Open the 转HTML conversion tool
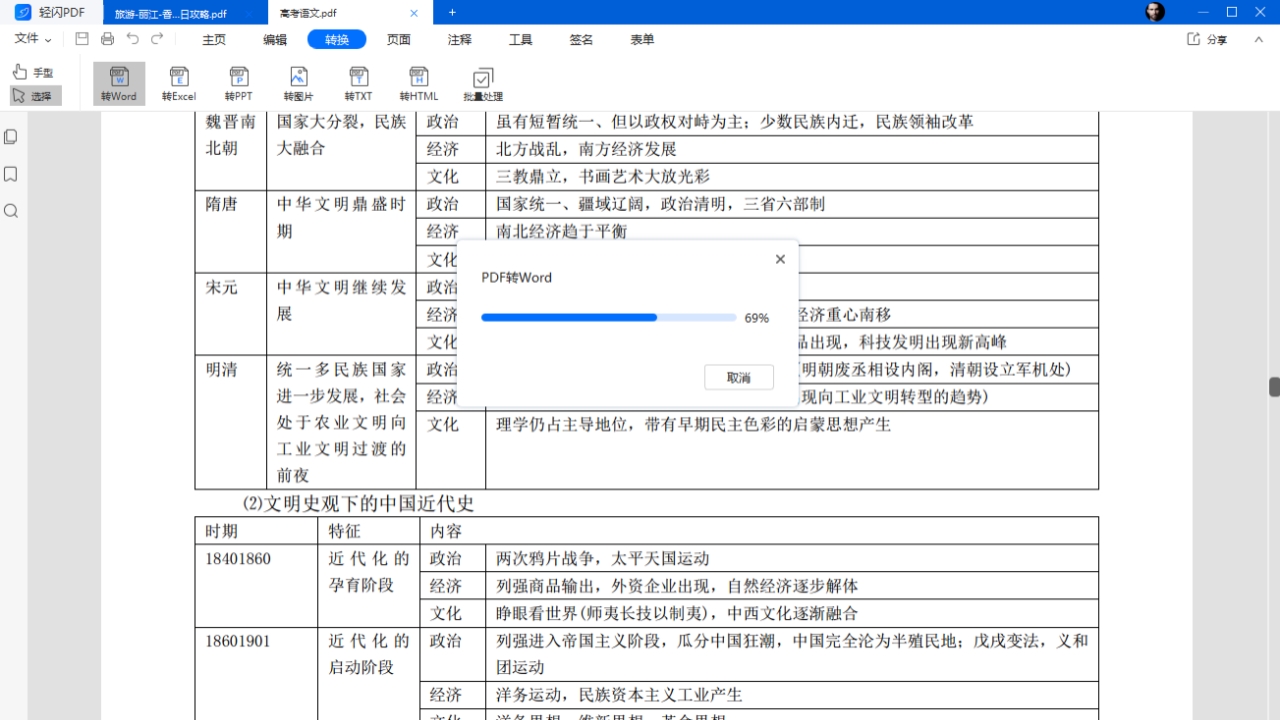Screen dimensions: 1280x720 (418, 83)
